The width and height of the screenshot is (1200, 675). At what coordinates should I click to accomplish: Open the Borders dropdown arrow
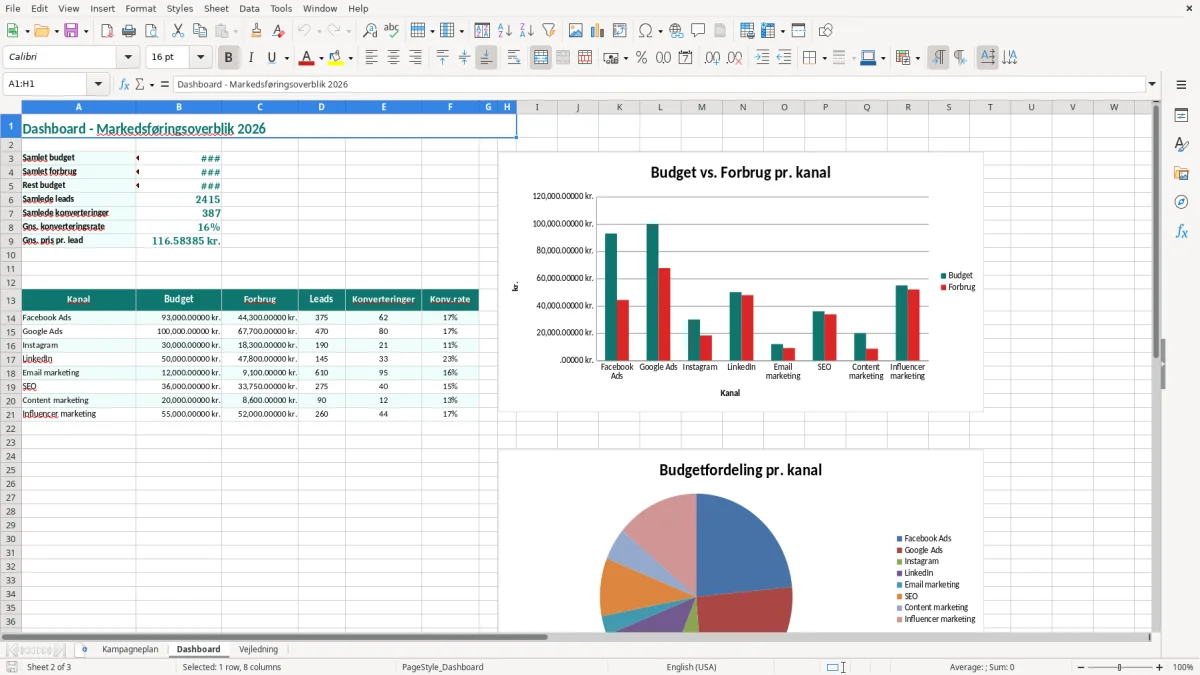[823, 58]
